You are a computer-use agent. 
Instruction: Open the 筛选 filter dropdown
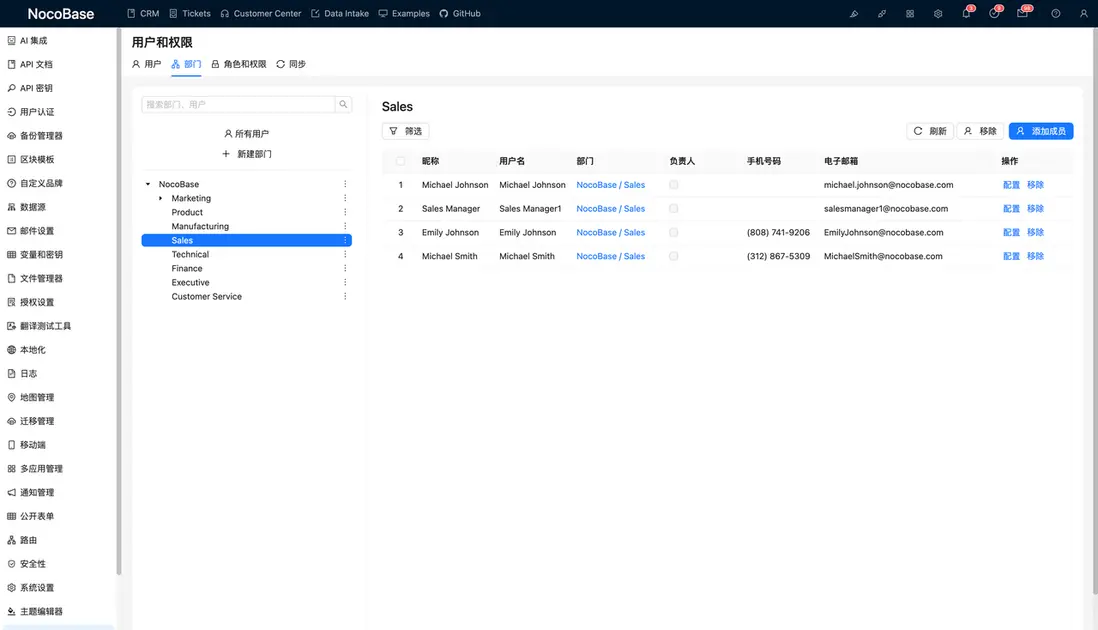pyautogui.click(x=405, y=131)
